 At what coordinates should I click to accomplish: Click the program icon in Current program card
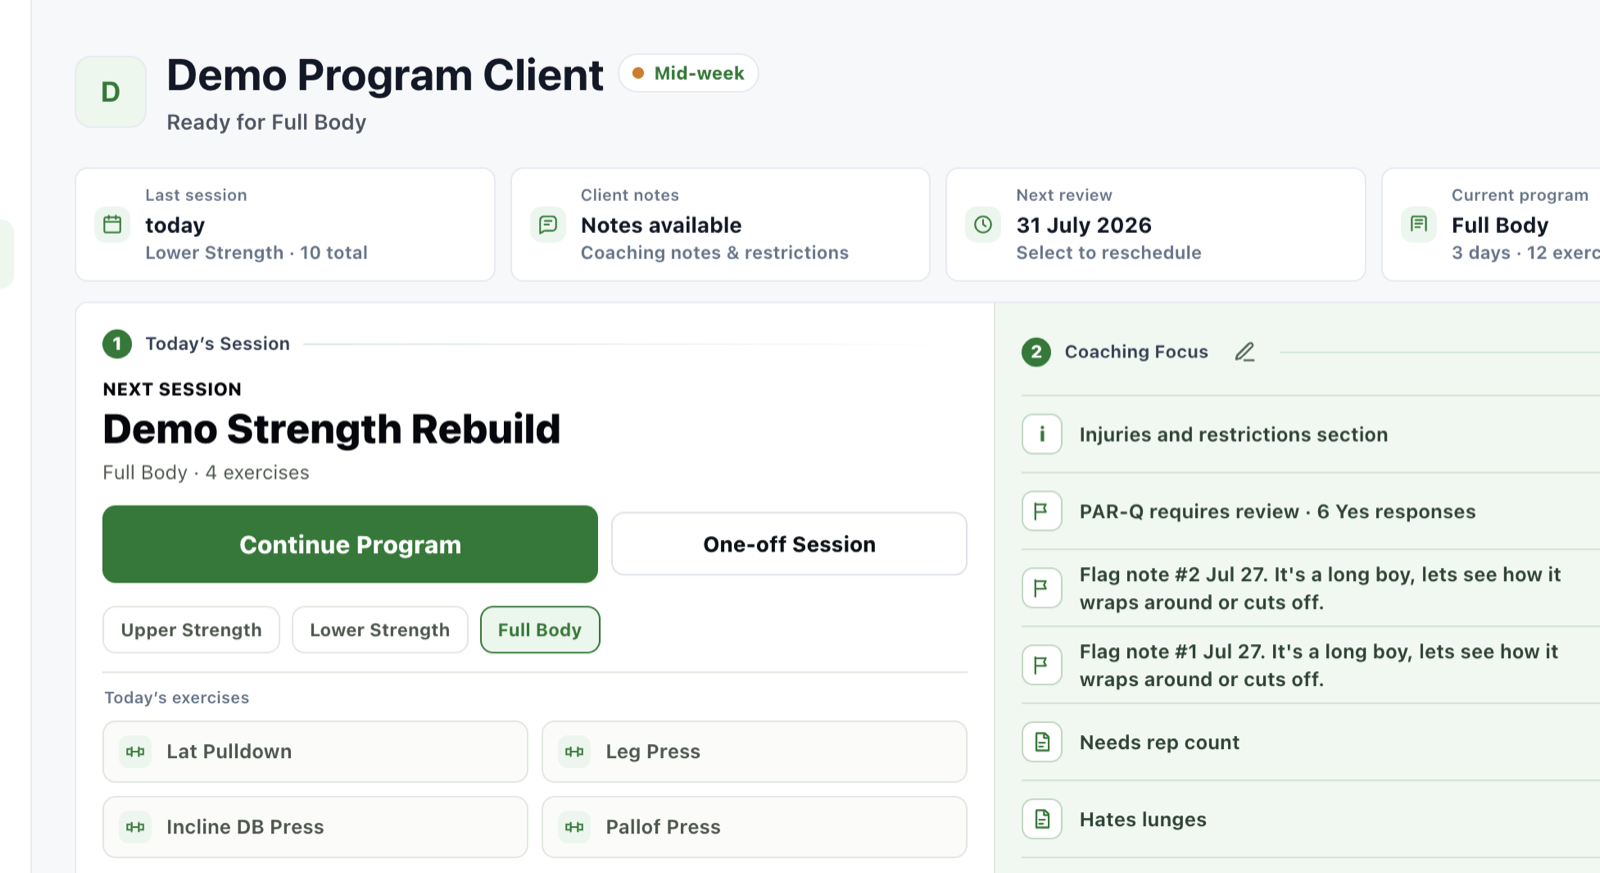(1419, 224)
